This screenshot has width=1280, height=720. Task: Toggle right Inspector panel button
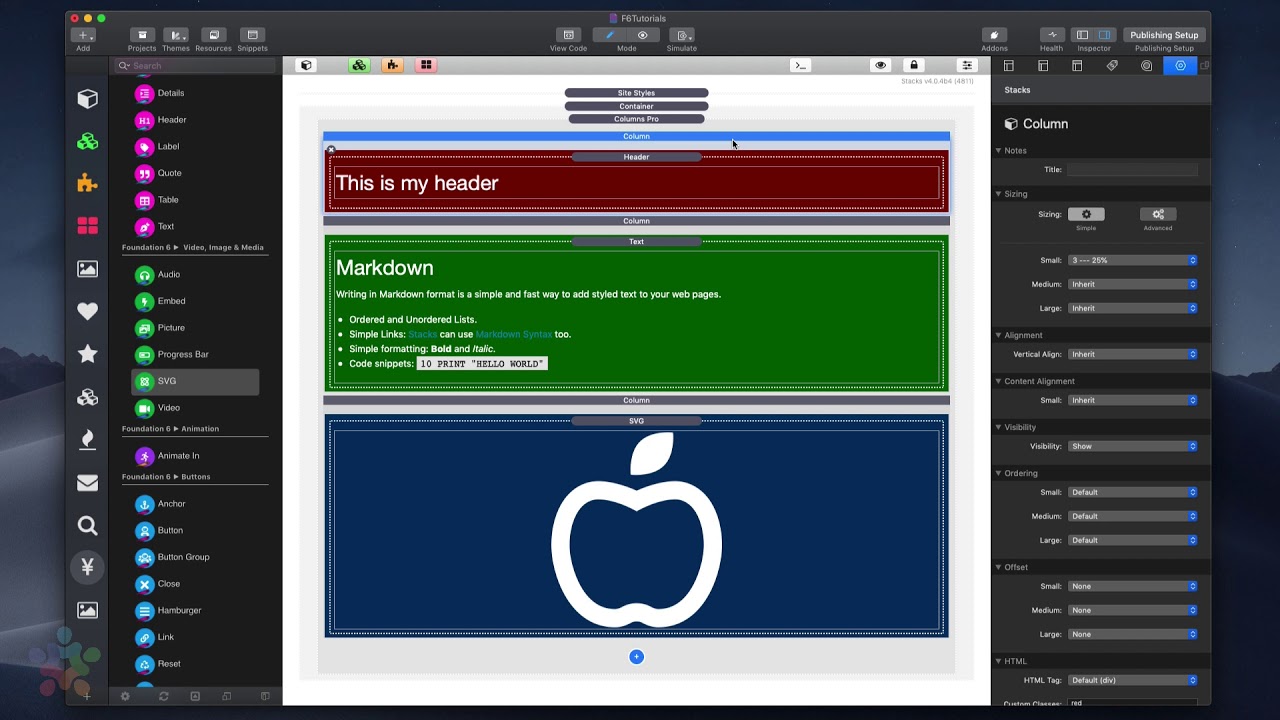click(x=1105, y=35)
